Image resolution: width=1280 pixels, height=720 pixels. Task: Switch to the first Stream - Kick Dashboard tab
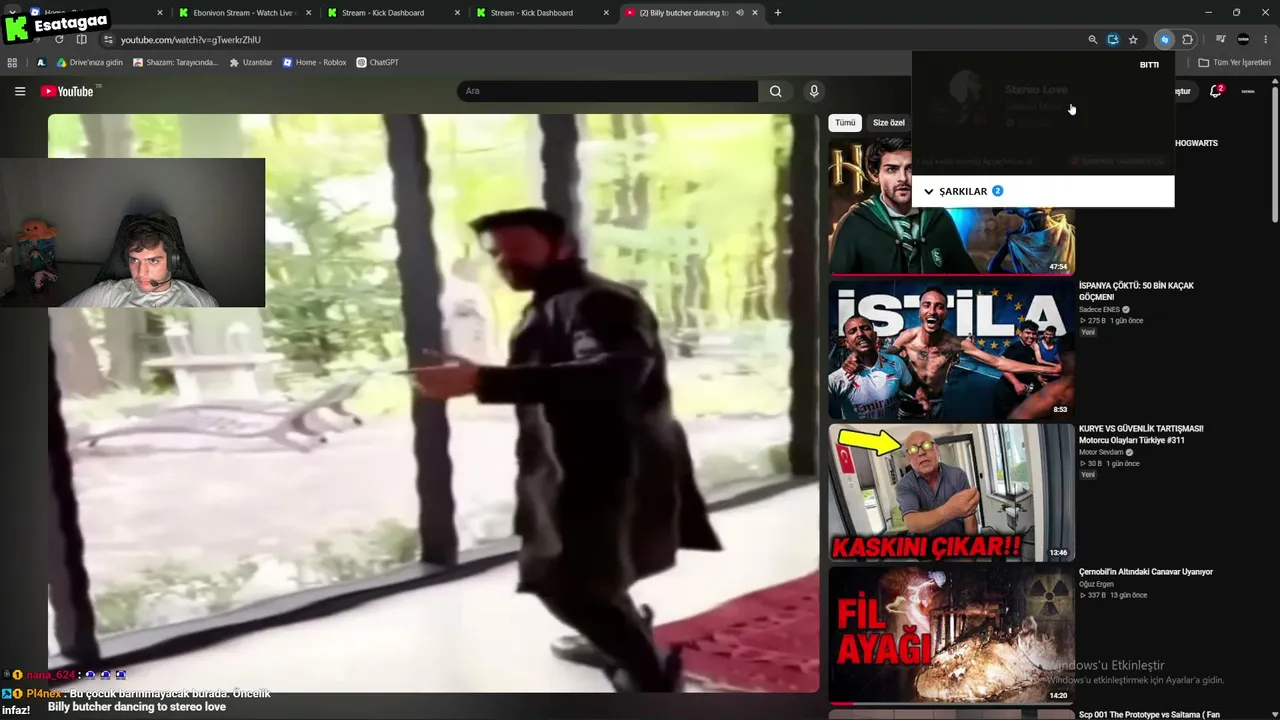click(394, 13)
